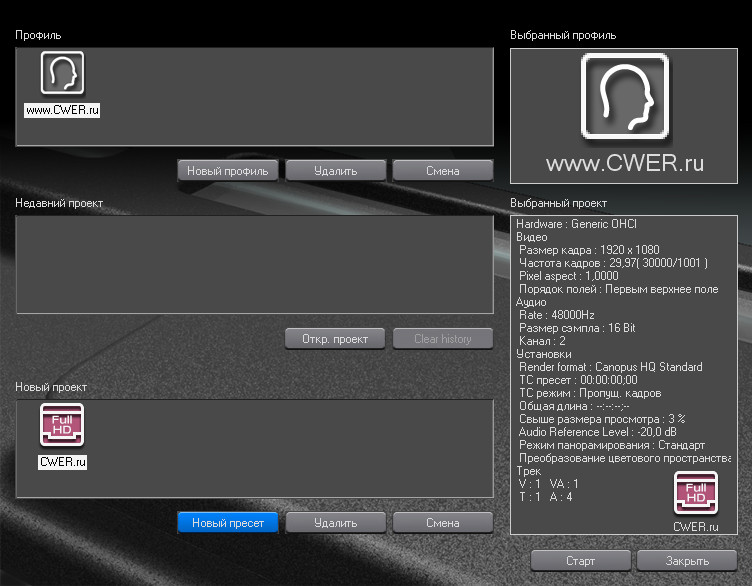
Task: Click the CWER.ru label under the Новый проект preset
Action: click(62, 462)
